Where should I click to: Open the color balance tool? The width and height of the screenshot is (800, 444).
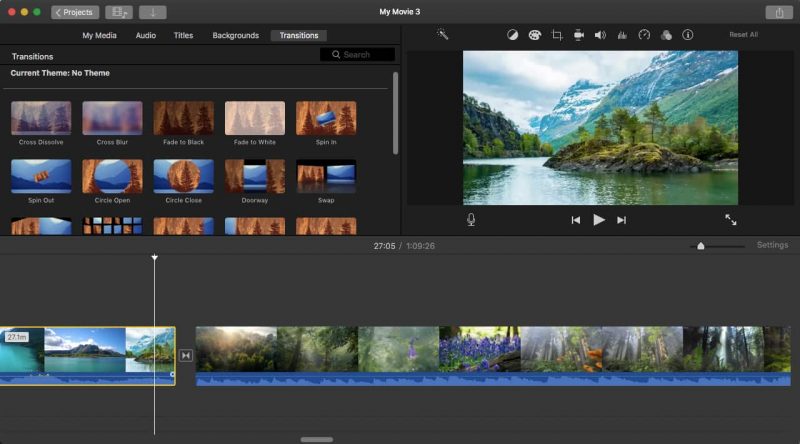[513, 35]
